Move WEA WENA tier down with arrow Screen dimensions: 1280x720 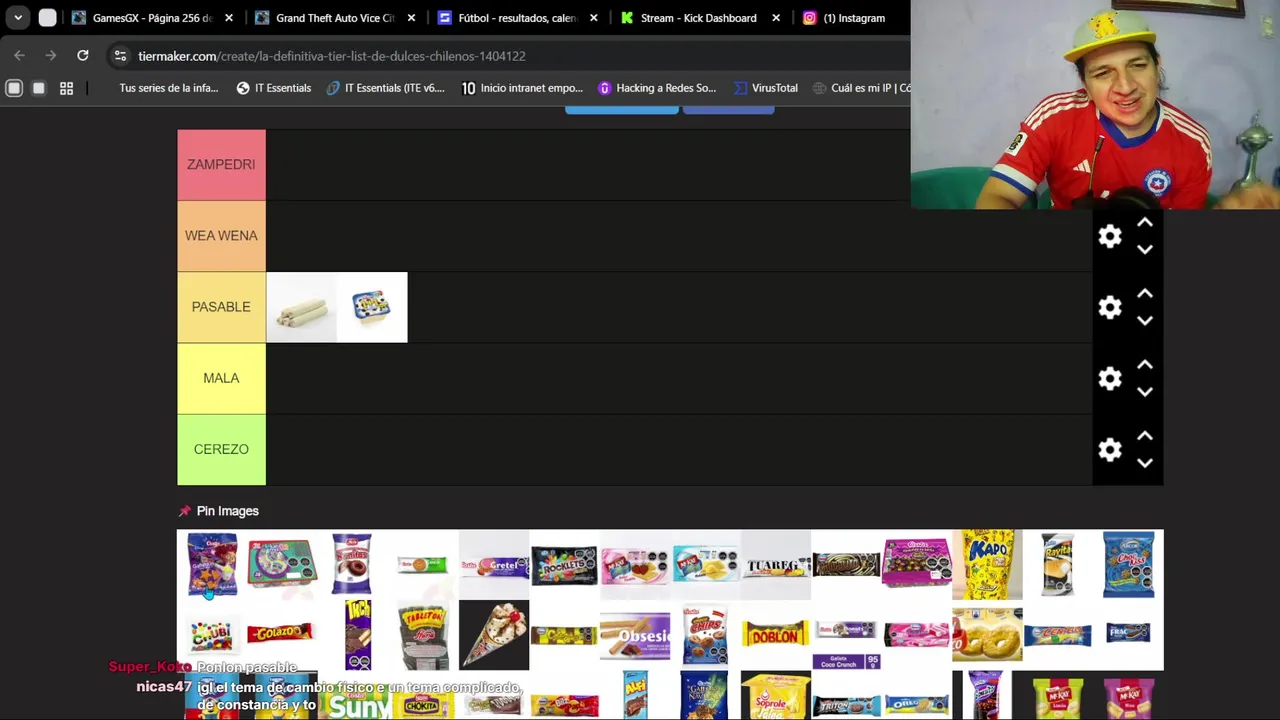[x=1145, y=249]
